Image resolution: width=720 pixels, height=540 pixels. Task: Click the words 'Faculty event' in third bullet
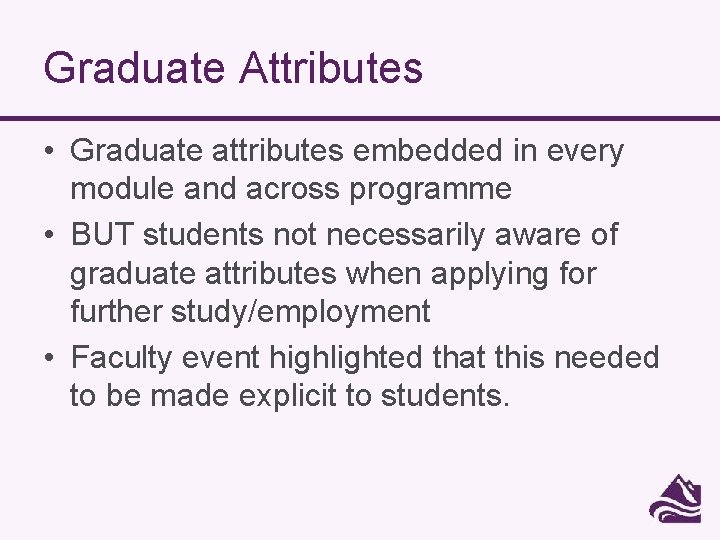pyautogui.click(x=165, y=358)
